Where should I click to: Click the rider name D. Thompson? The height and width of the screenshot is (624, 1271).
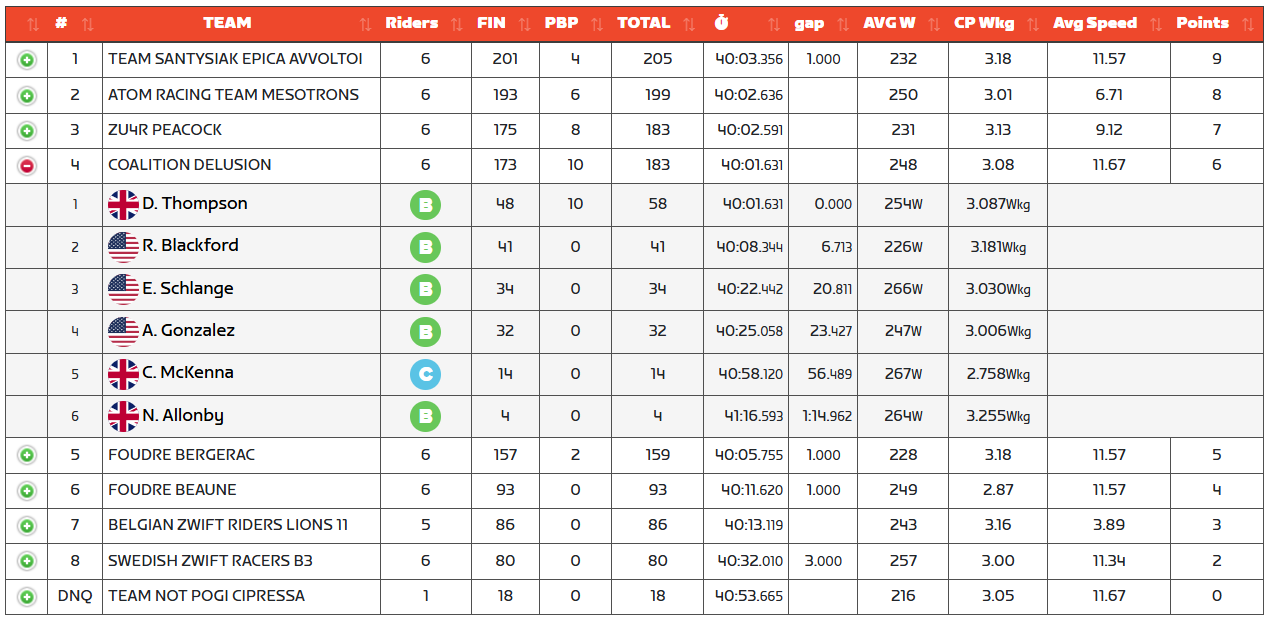point(194,204)
